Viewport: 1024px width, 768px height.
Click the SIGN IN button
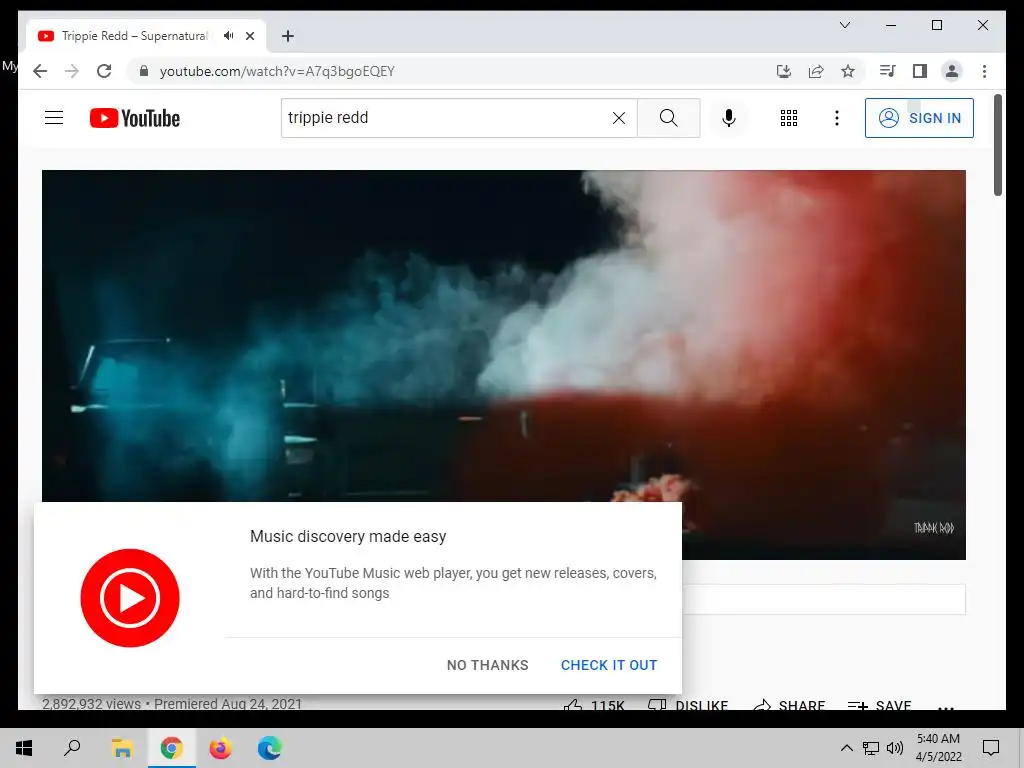pos(919,118)
